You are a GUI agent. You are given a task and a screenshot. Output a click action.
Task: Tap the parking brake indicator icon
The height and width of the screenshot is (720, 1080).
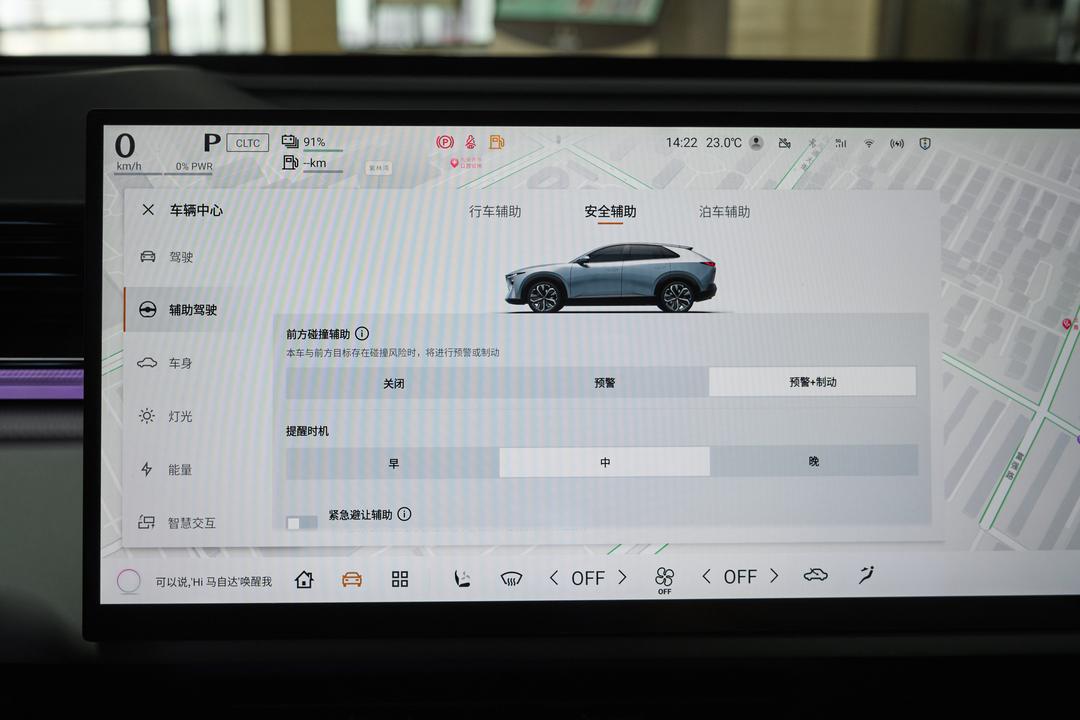click(x=445, y=142)
